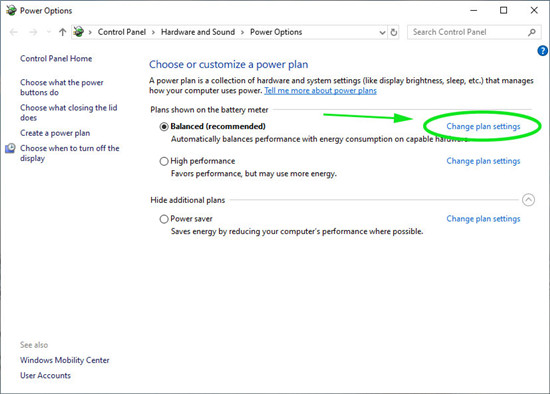Open the address bar history dropdown
Image resolution: width=550 pixels, height=394 pixels.
[x=382, y=33]
